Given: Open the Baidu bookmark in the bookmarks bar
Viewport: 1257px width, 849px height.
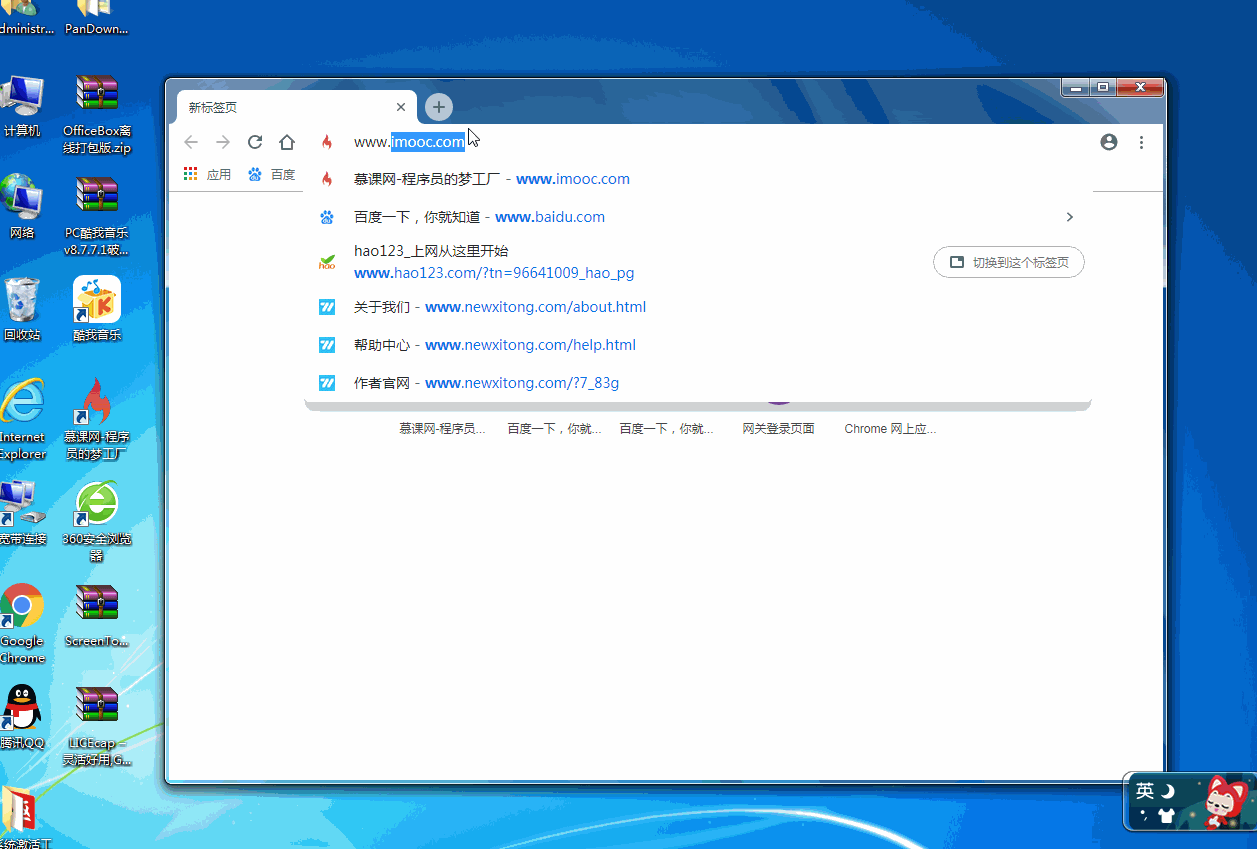Looking at the screenshot, I should click(271, 174).
